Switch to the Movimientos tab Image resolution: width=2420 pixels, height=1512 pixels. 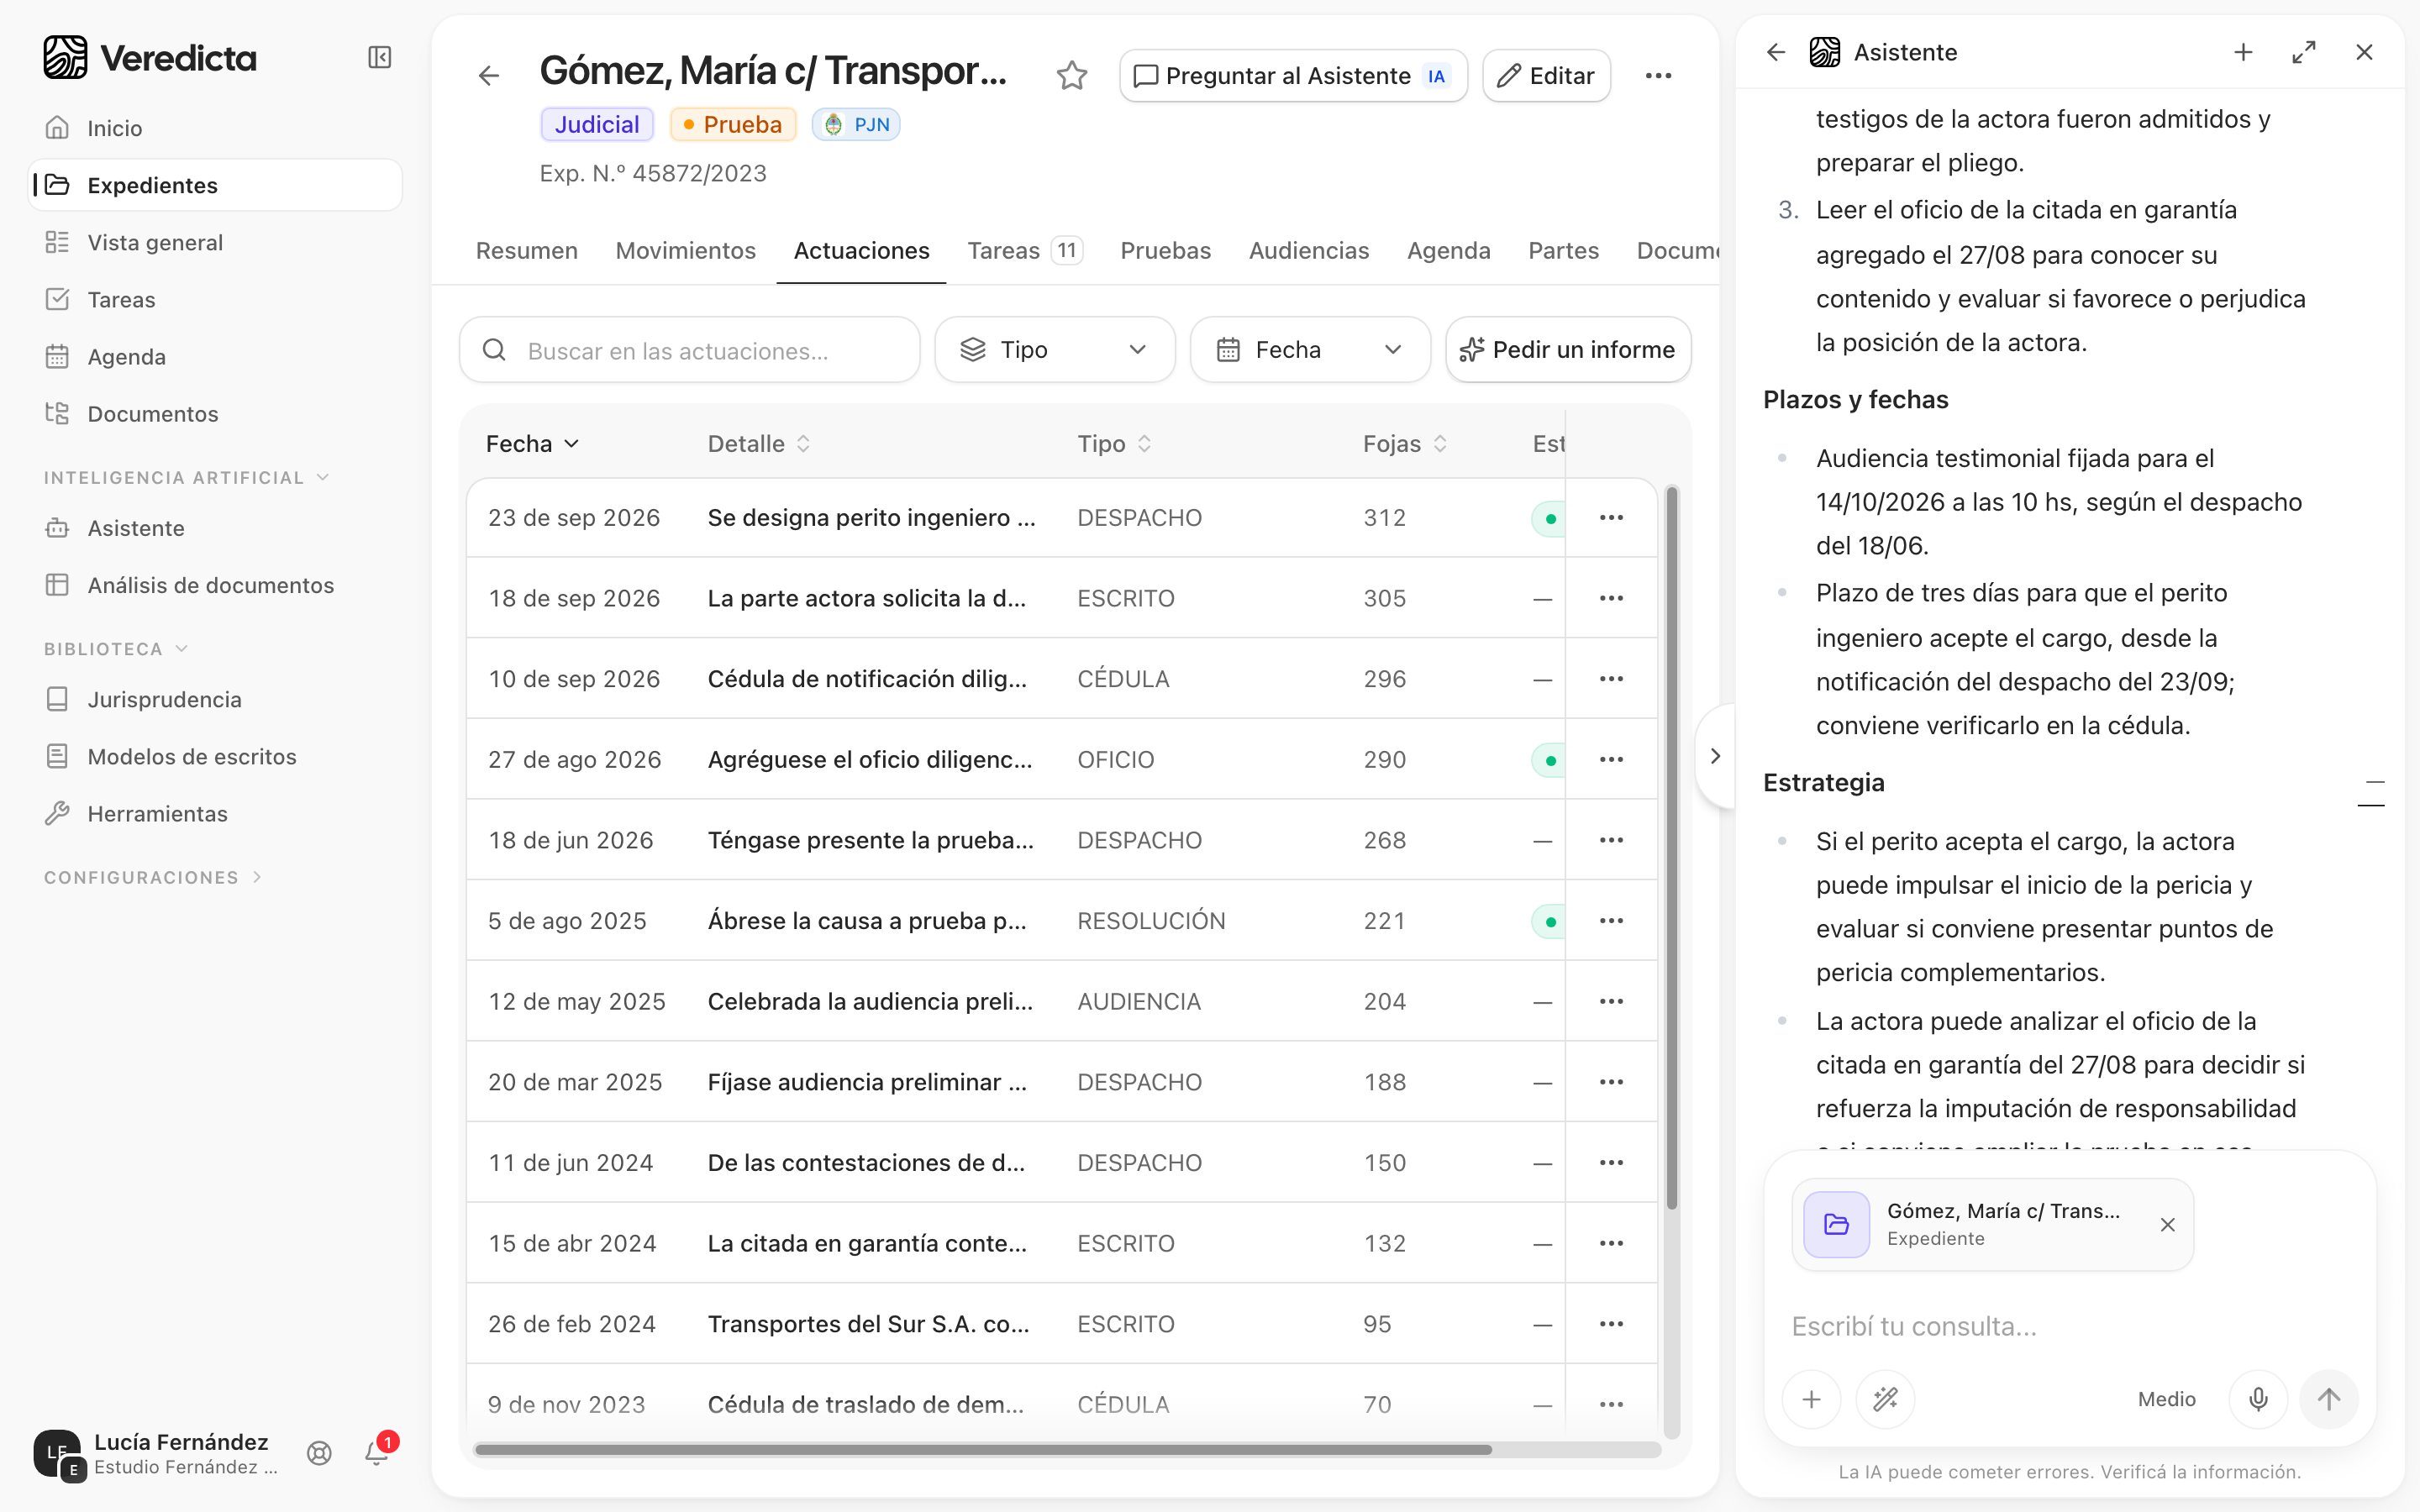coord(685,251)
